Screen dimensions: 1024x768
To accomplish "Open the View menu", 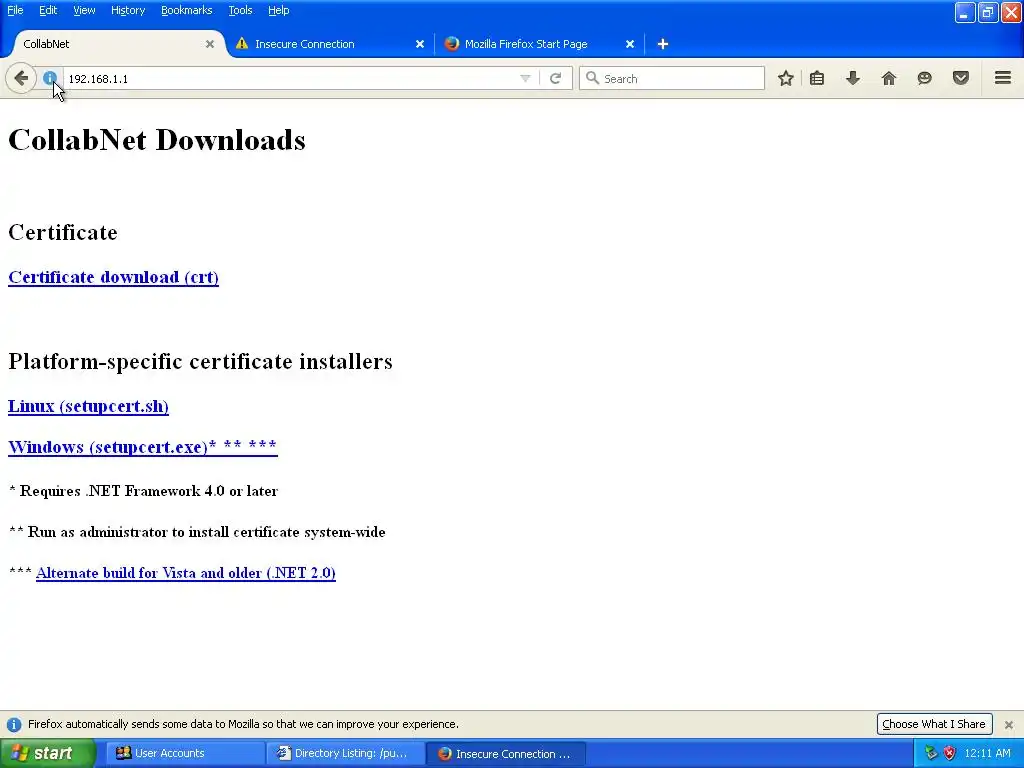I will click(x=84, y=10).
